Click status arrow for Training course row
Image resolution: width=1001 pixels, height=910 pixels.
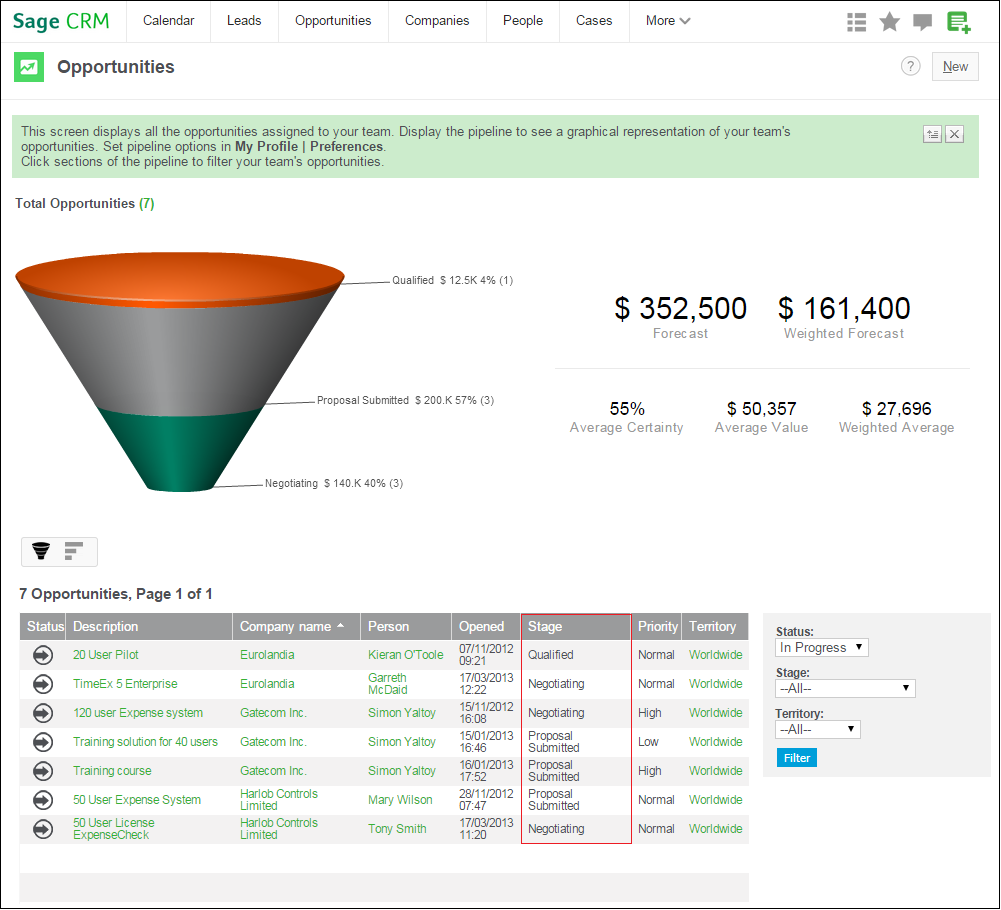pos(43,771)
